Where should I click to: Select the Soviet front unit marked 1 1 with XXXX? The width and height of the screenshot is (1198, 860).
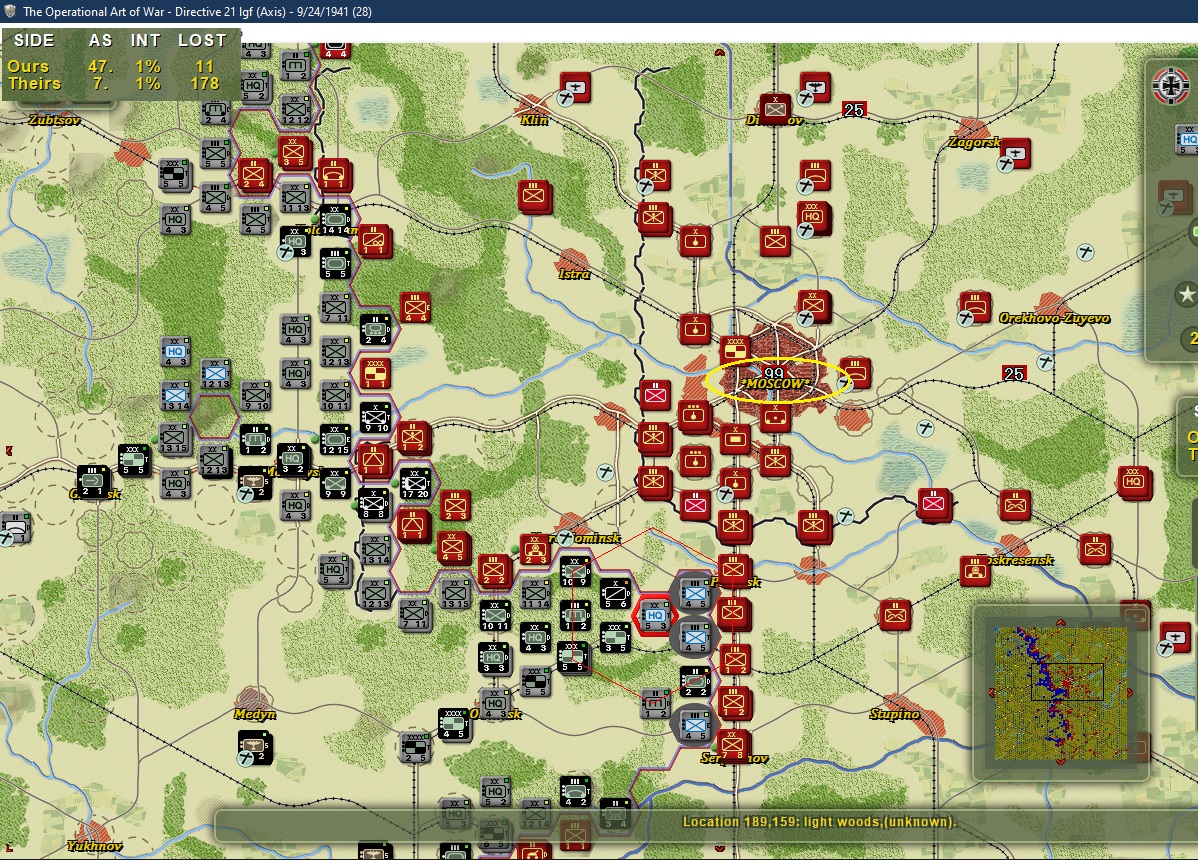[375, 374]
